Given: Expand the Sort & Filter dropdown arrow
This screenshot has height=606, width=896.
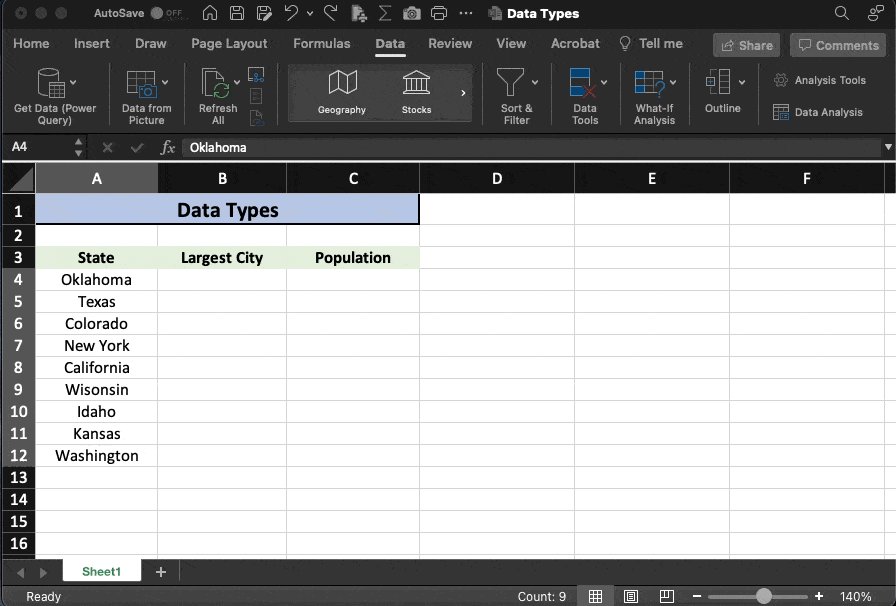Looking at the screenshot, I should tap(535, 82).
